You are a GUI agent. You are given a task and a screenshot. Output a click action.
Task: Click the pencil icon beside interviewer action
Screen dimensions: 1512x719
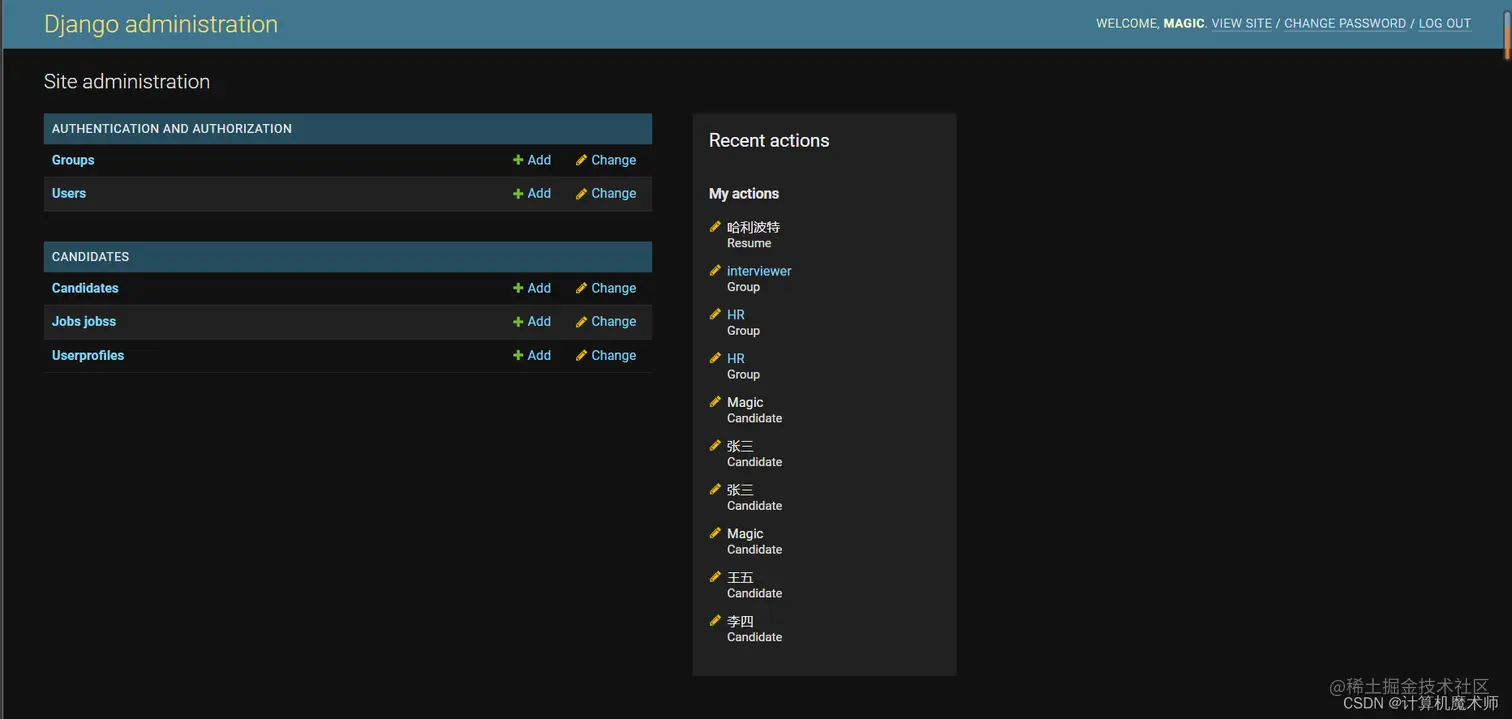(x=715, y=270)
